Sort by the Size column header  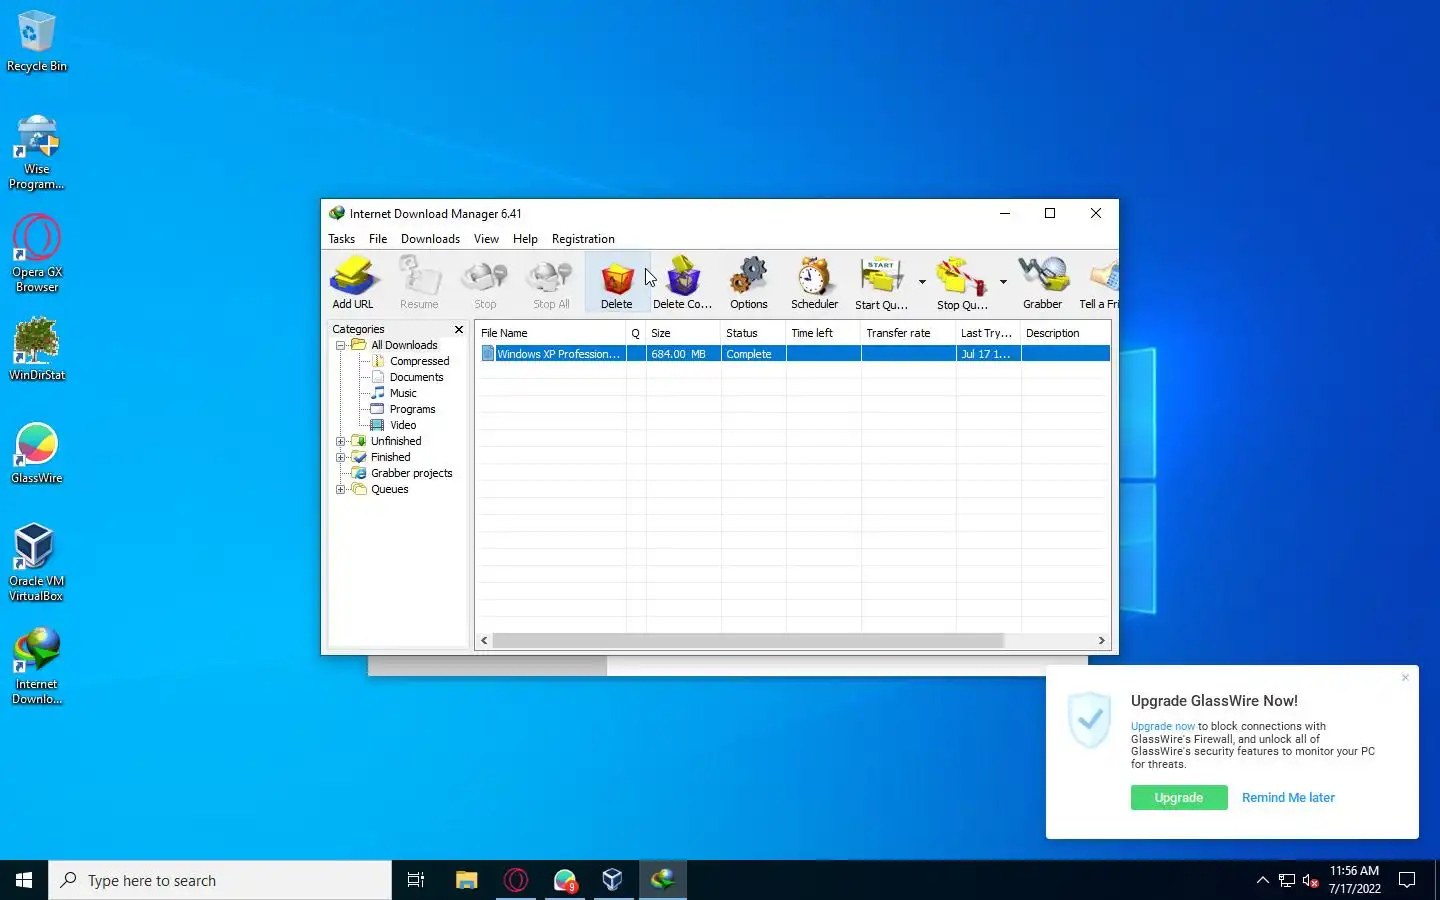pyautogui.click(x=683, y=333)
